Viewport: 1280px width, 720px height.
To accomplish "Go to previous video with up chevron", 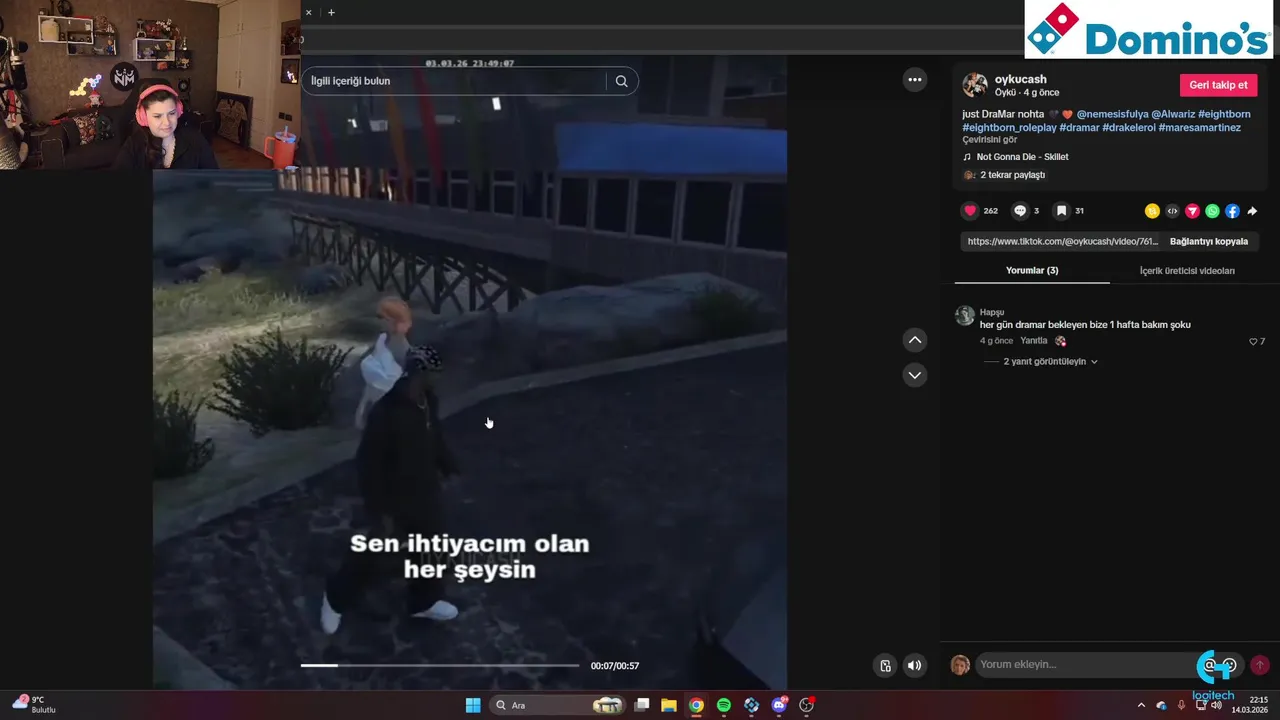I will (915, 340).
